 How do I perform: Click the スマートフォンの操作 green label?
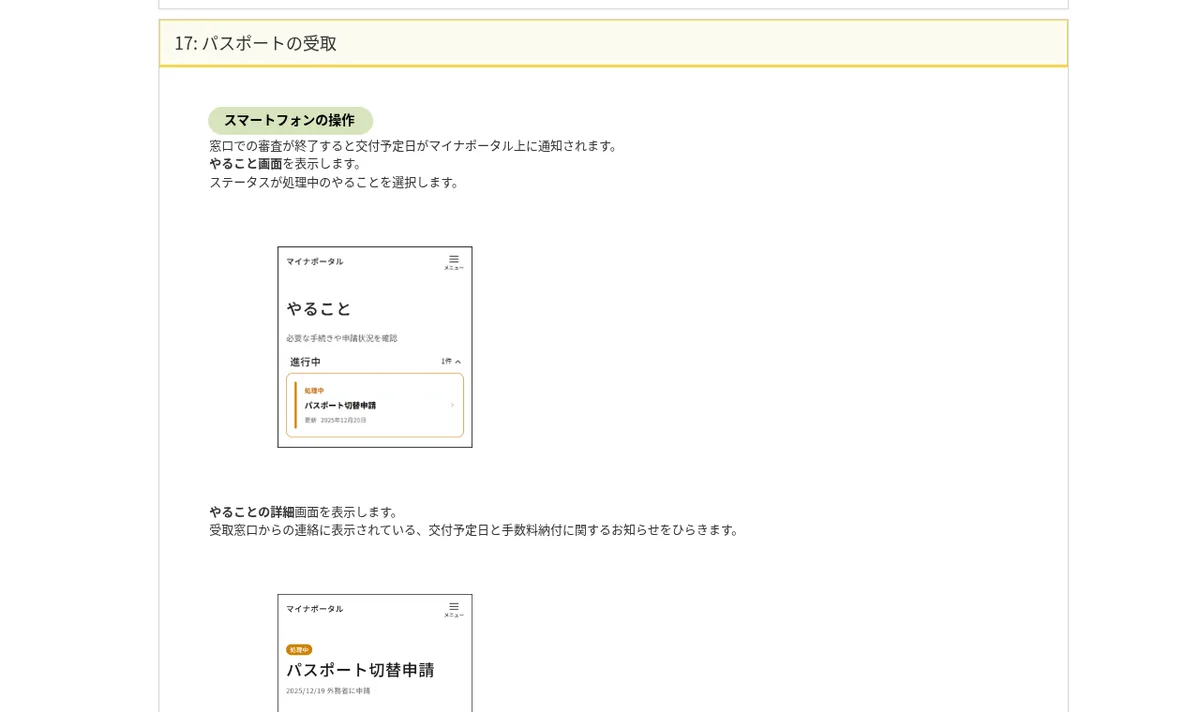click(x=290, y=120)
